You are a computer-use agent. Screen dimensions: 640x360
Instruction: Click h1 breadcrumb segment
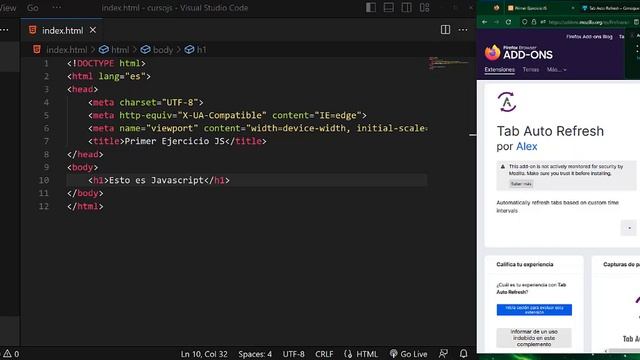point(202,50)
